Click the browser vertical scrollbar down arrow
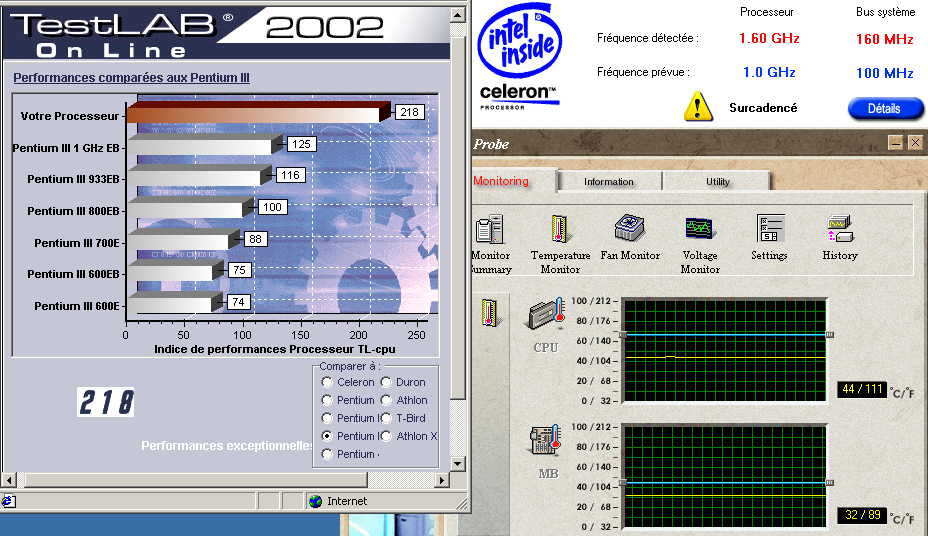The image size is (928, 536). (457, 464)
